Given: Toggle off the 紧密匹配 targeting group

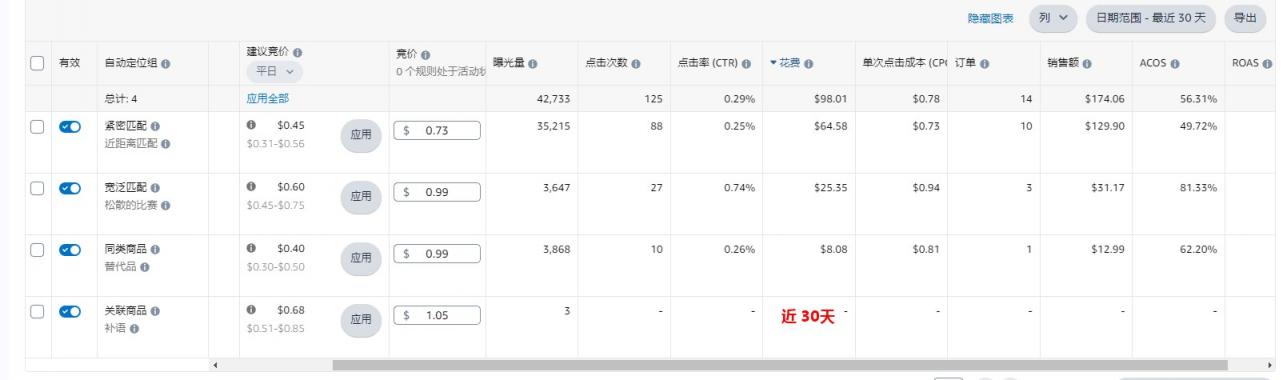Looking at the screenshot, I should (70, 126).
